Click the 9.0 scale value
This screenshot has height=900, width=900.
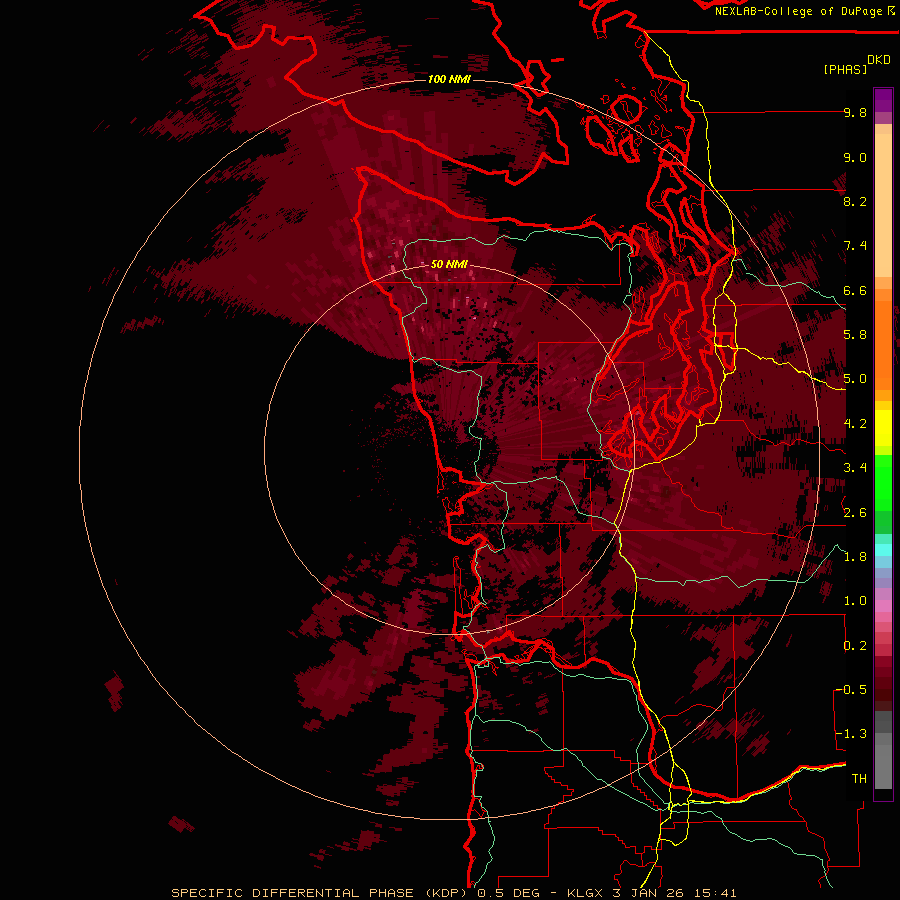[855, 158]
